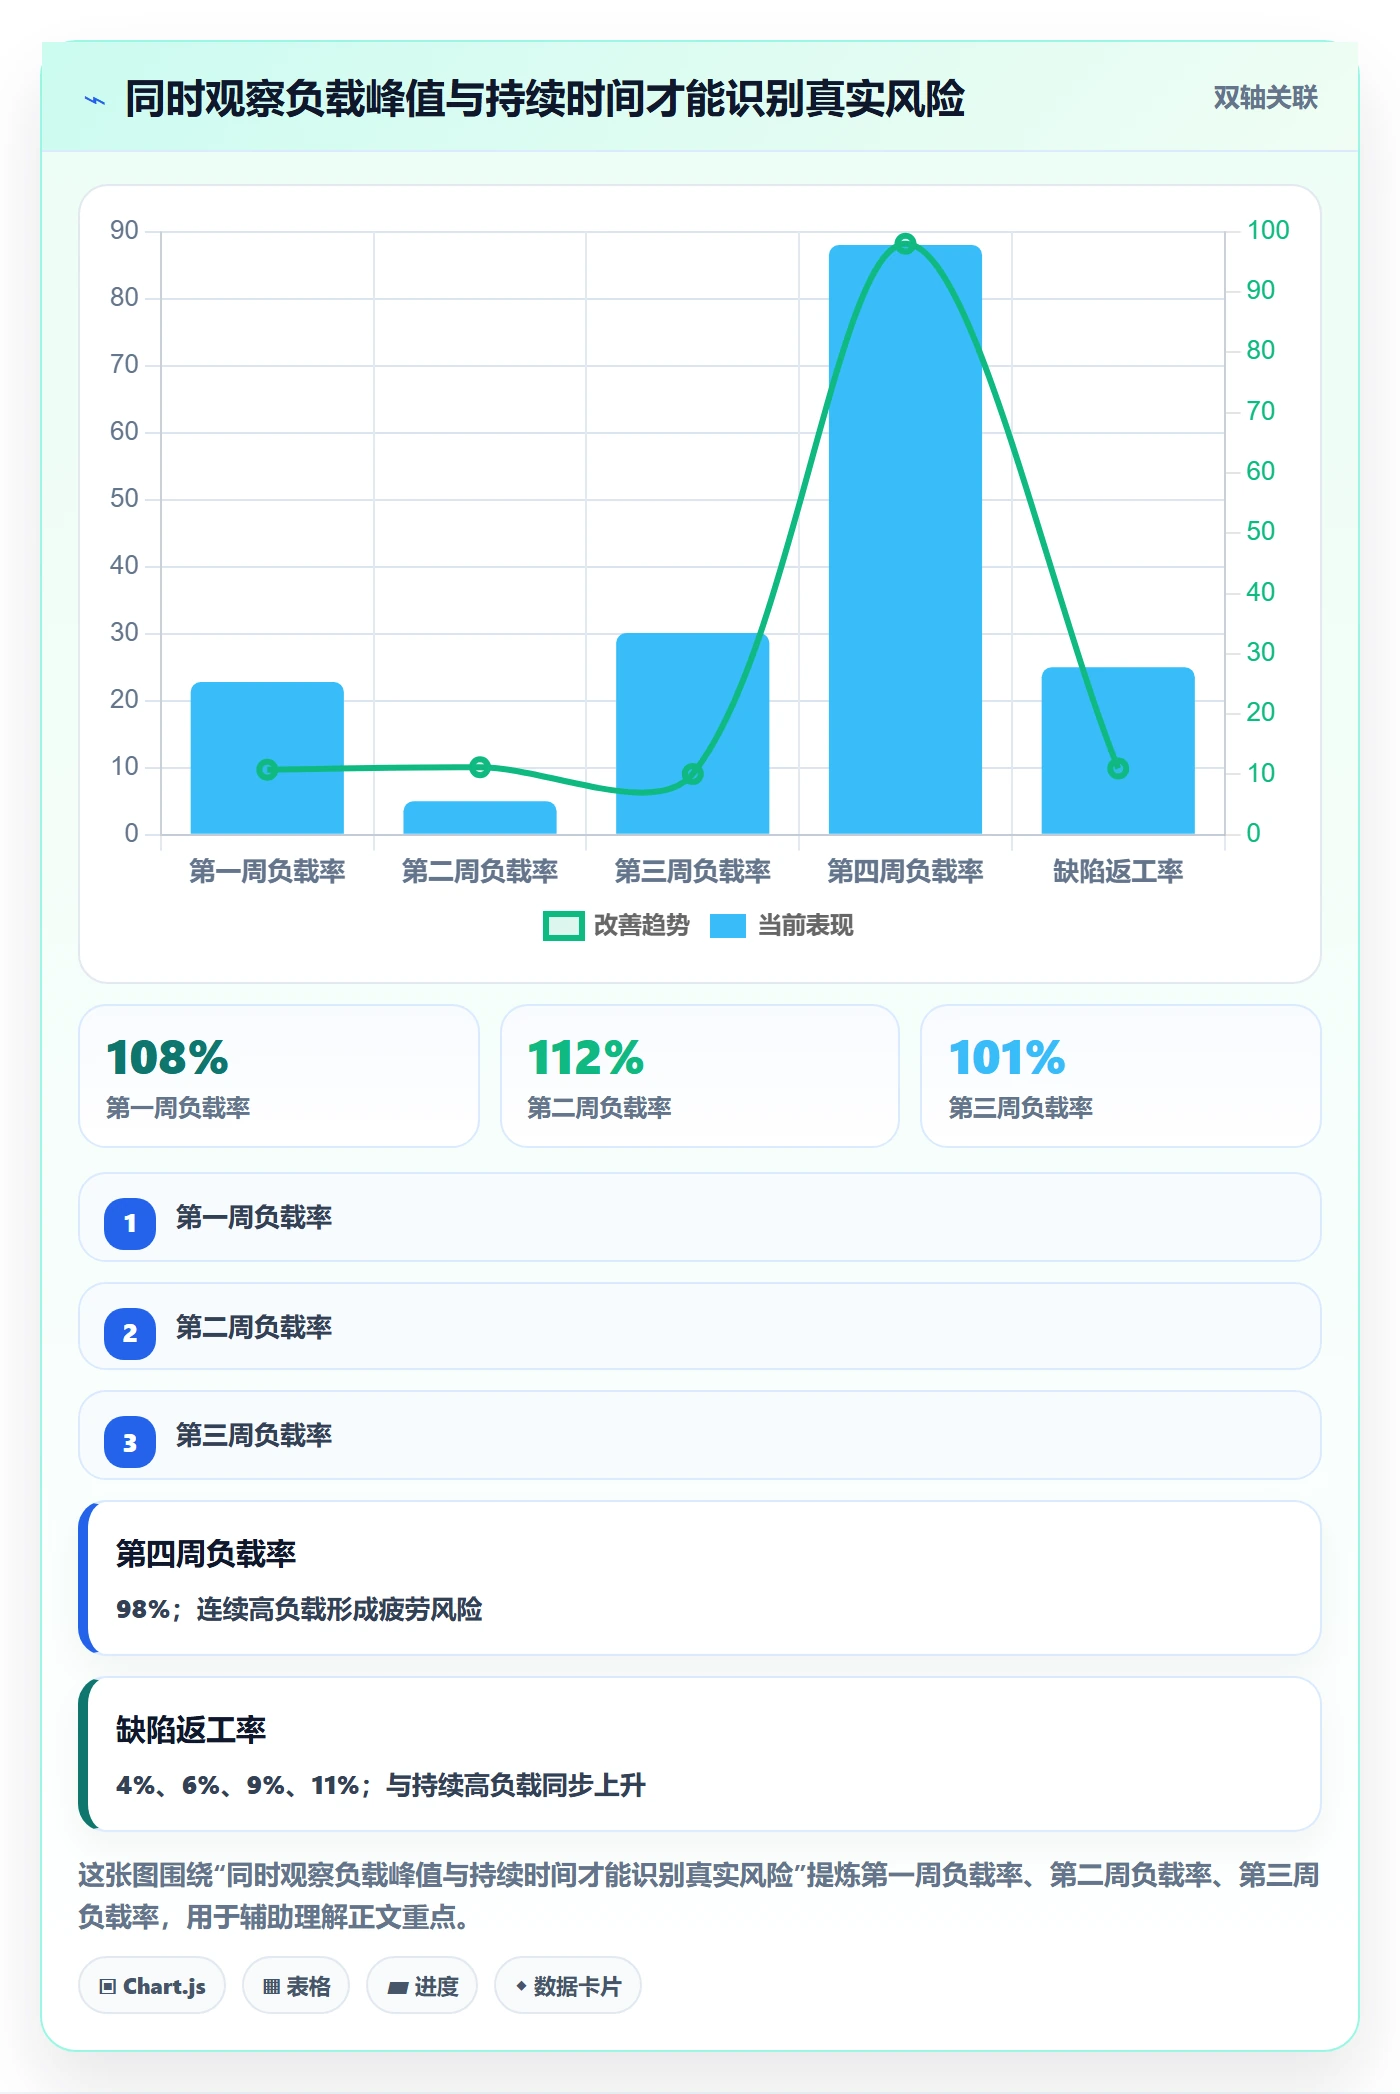Click the lightning bolt icon beside the title

(x=95, y=100)
